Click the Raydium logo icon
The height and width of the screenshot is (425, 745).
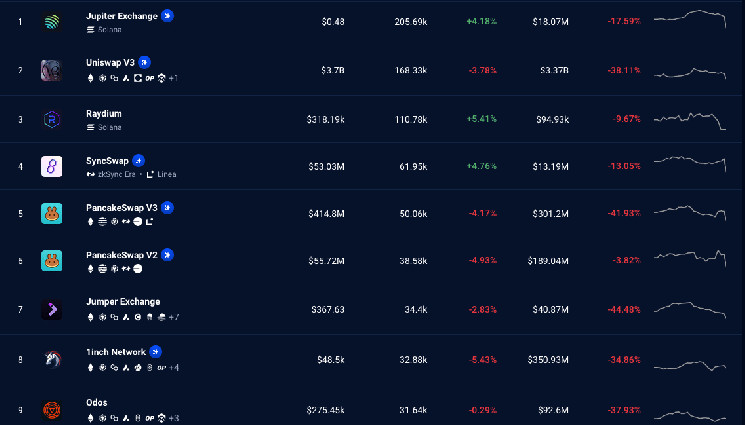point(52,119)
